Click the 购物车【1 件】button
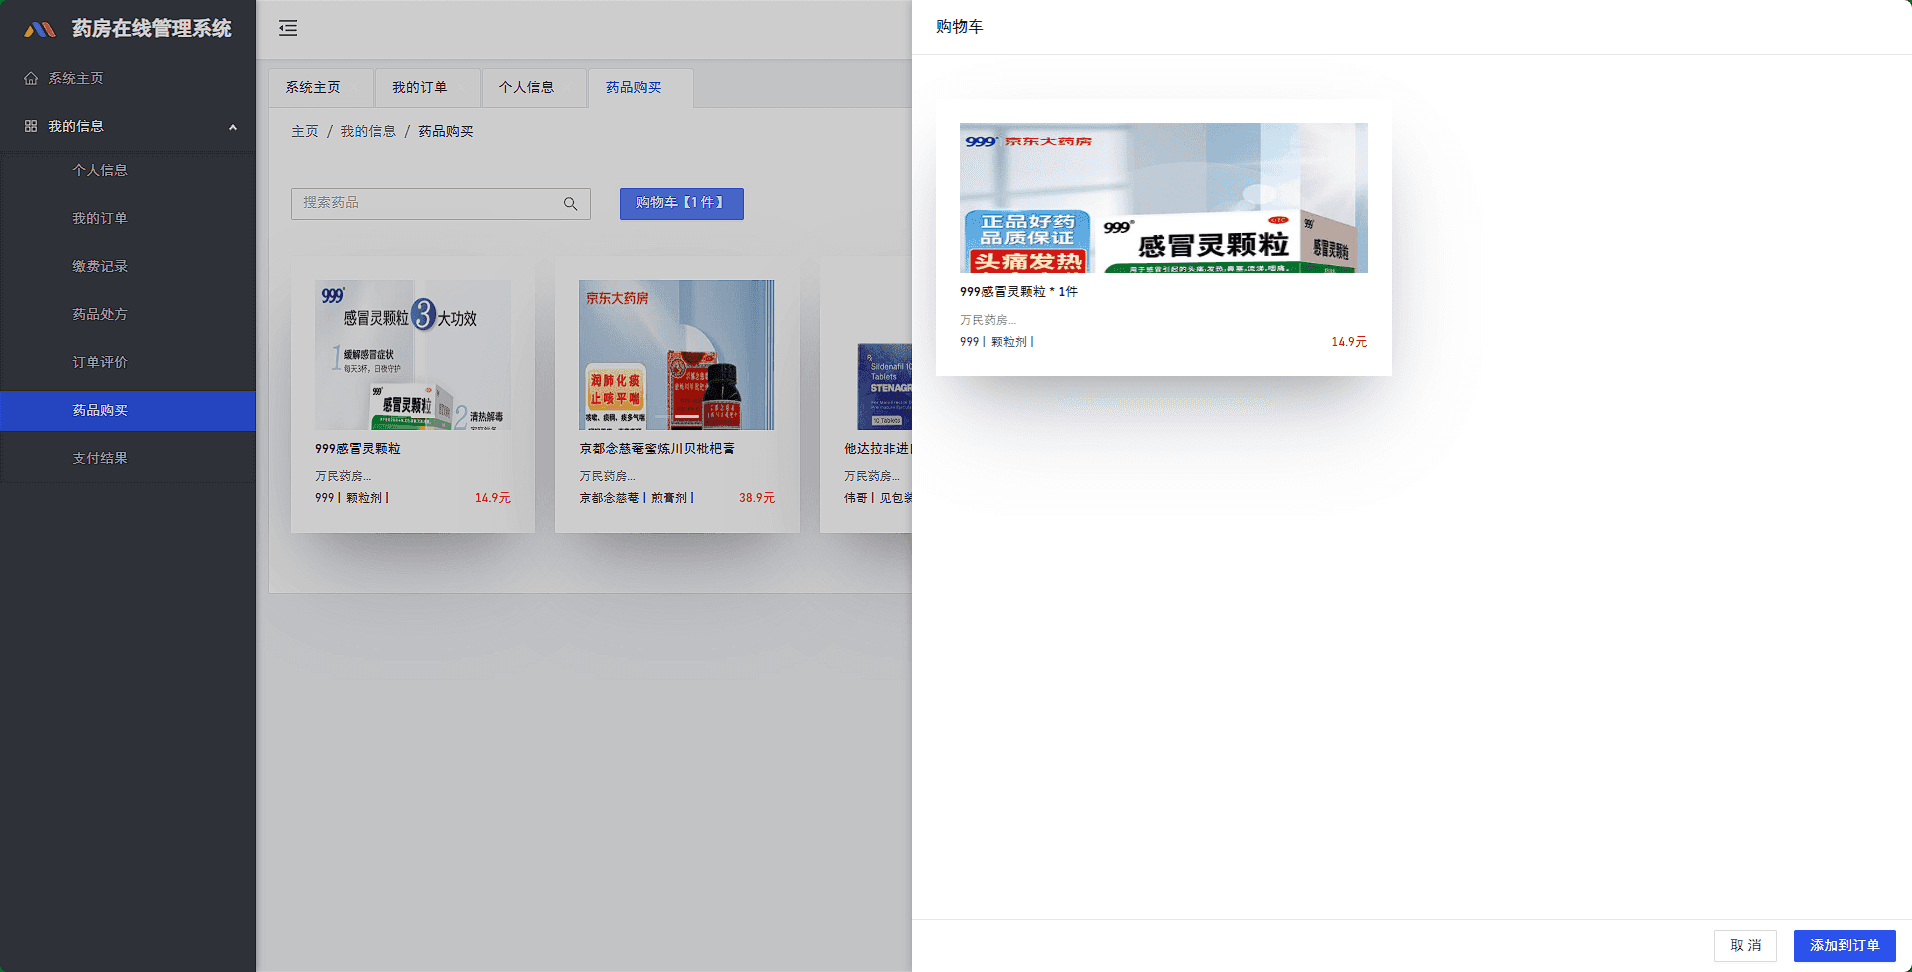1912x972 pixels. coord(681,203)
